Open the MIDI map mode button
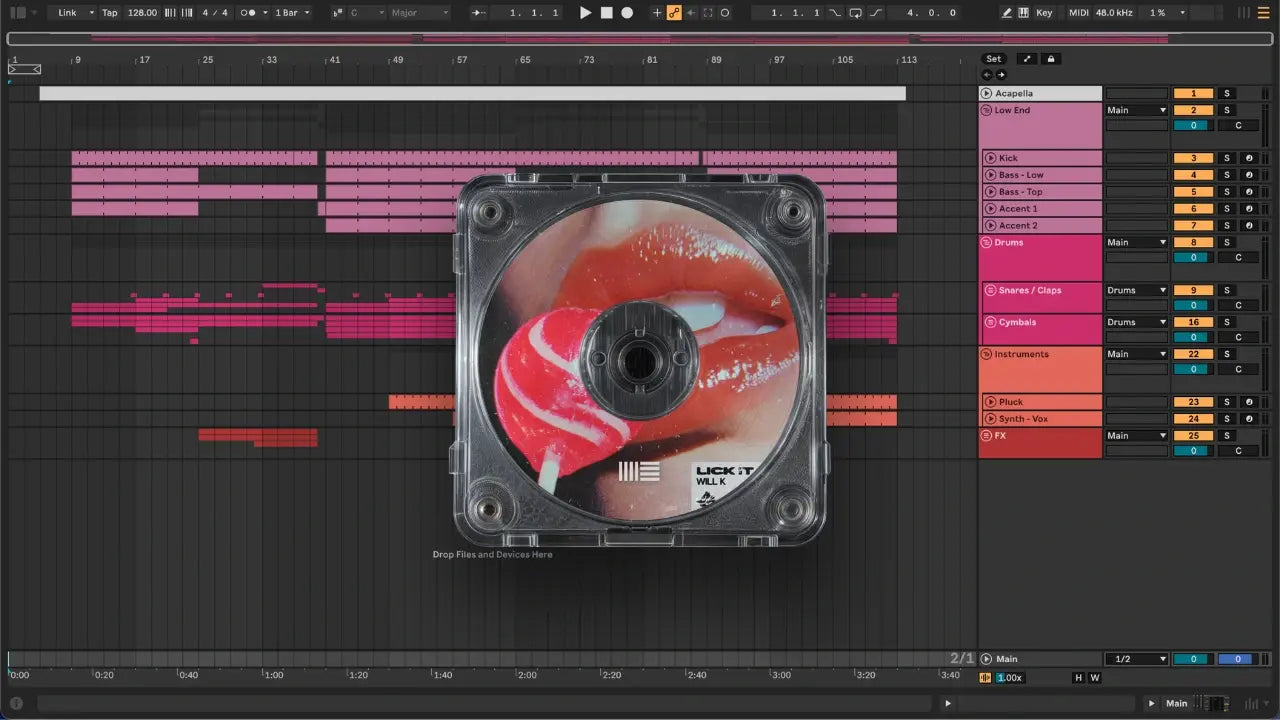The image size is (1280, 720). tap(1078, 13)
